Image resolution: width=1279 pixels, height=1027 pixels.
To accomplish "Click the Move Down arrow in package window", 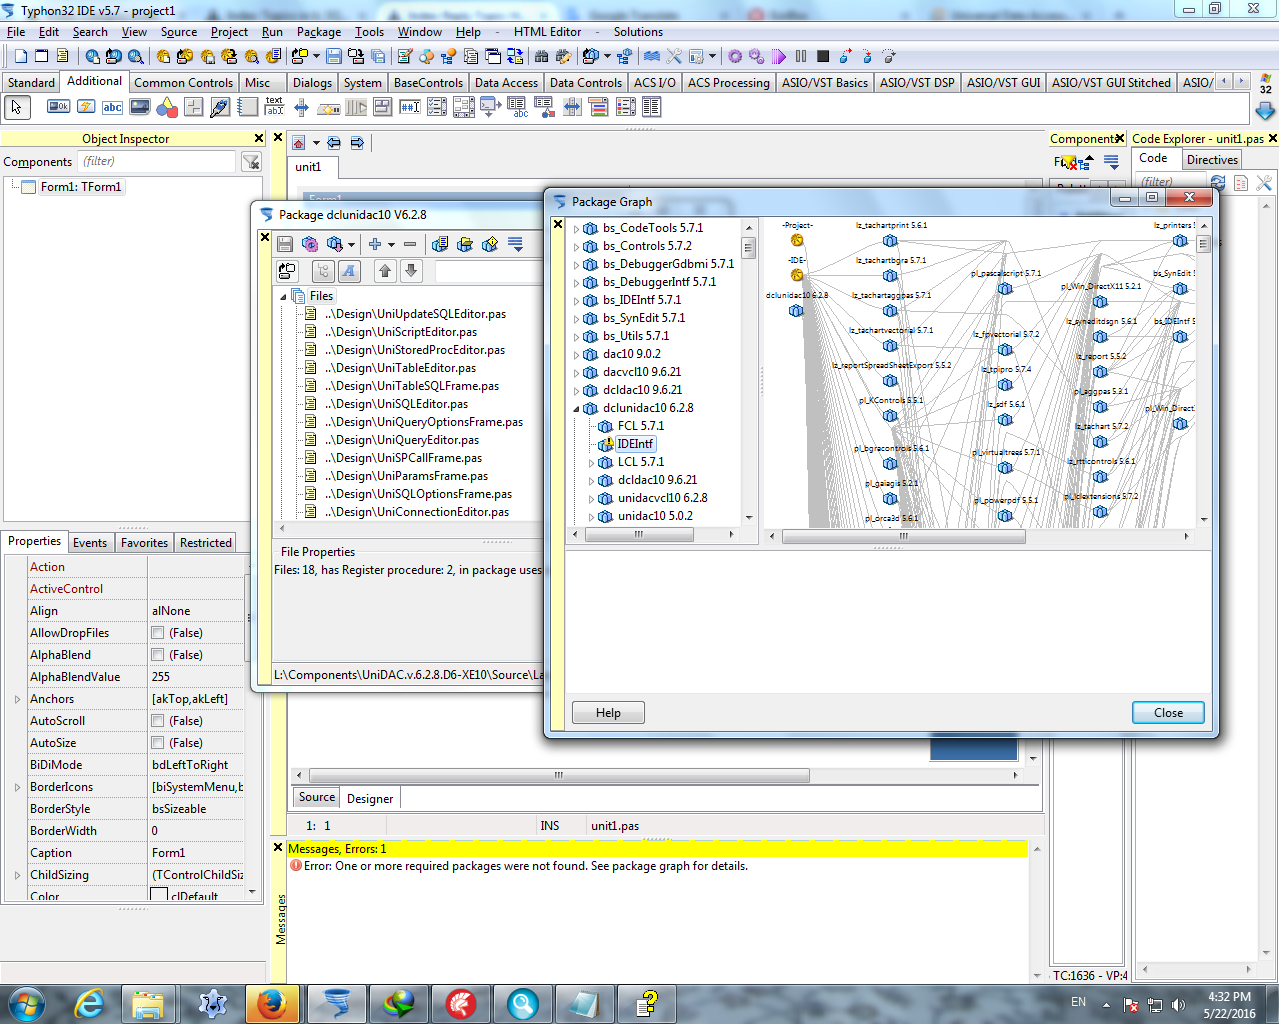I will (x=411, y=270).
